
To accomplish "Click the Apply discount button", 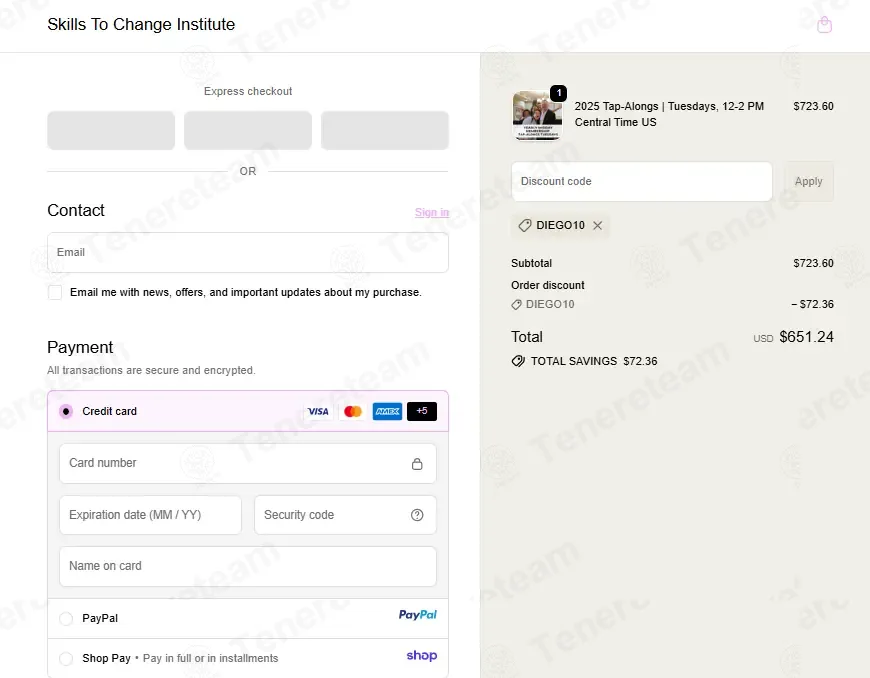I will tap(808, 181).
